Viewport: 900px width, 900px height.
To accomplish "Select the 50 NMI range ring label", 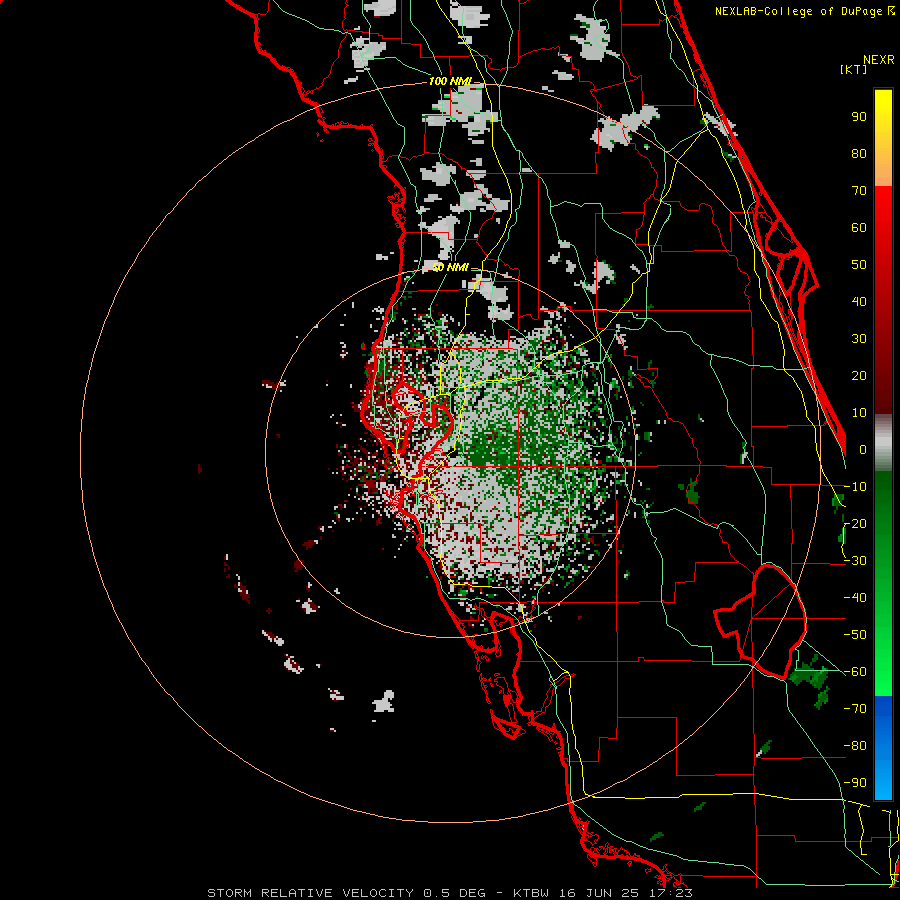I will (x=450, y=267).
